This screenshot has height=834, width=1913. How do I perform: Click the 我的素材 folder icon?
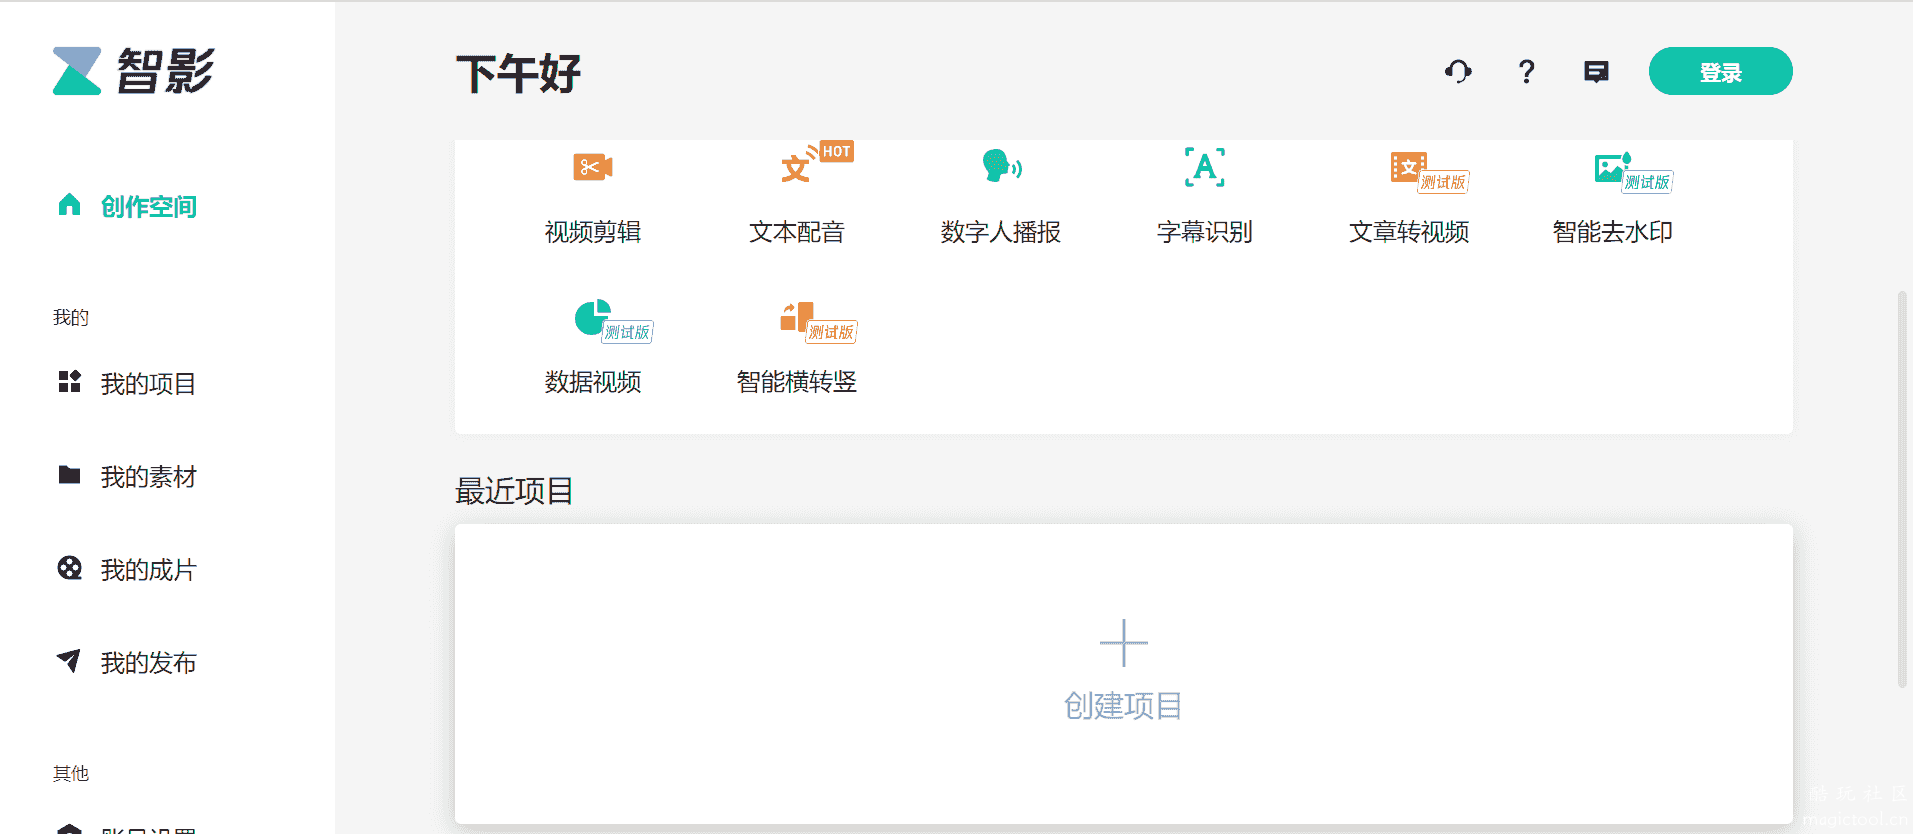[x=69, y=474]
